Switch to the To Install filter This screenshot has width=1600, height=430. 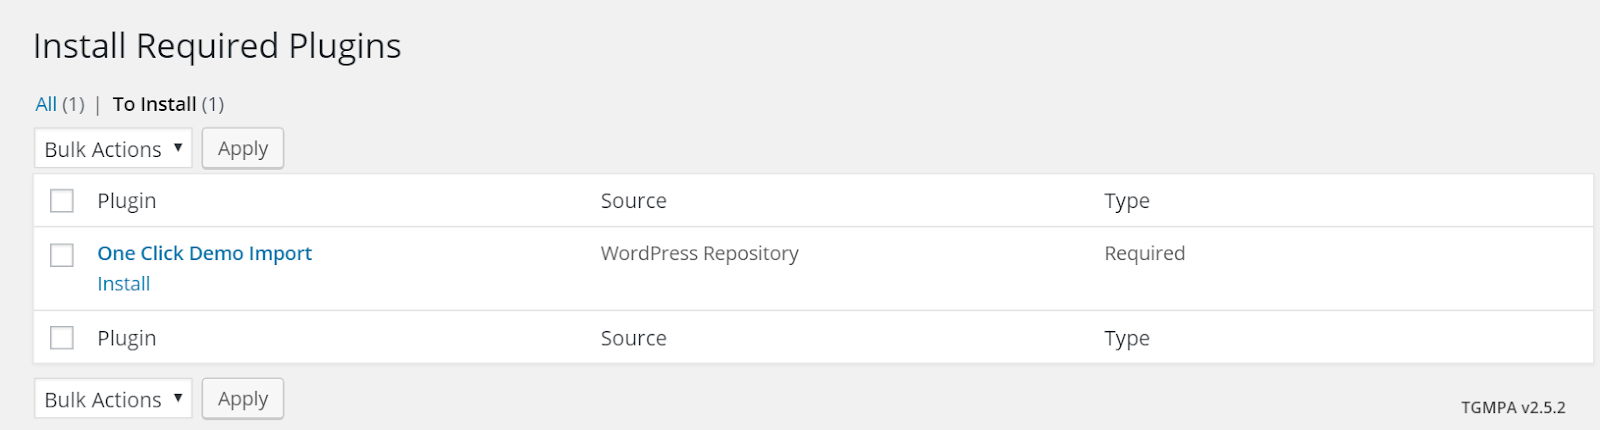click(154, 104)
